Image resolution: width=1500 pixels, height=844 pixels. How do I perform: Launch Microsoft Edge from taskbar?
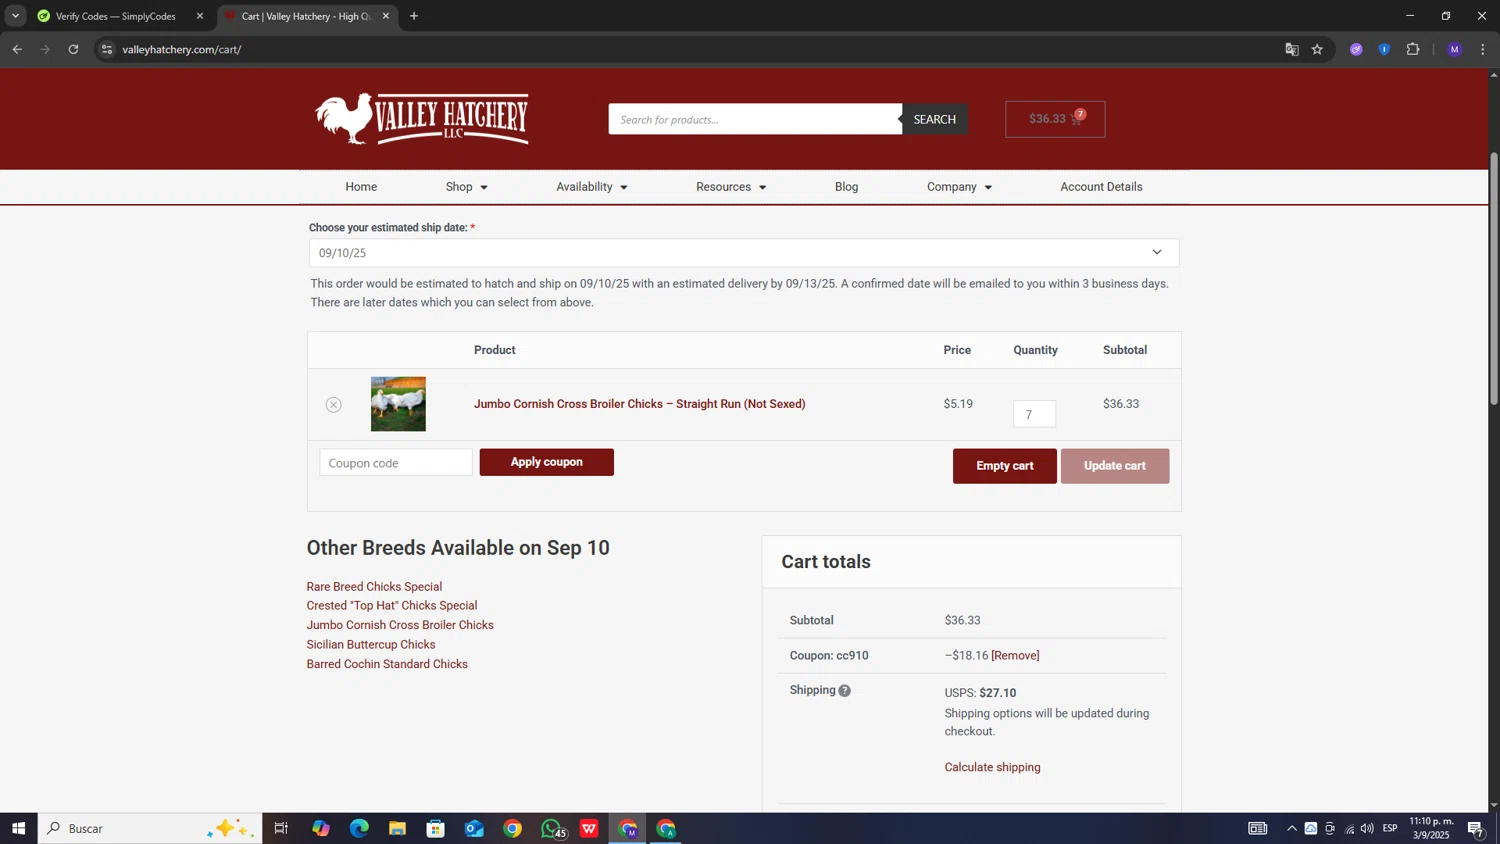point(359,828)
